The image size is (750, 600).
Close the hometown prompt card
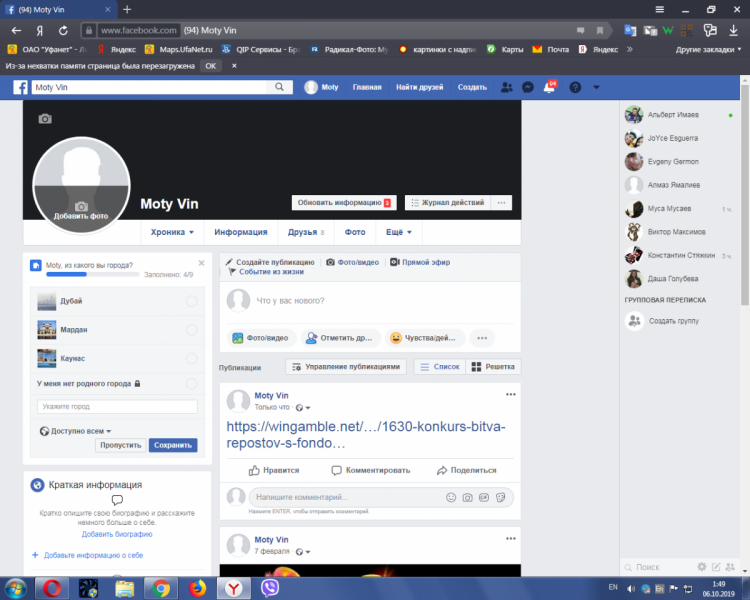point(201,263)
